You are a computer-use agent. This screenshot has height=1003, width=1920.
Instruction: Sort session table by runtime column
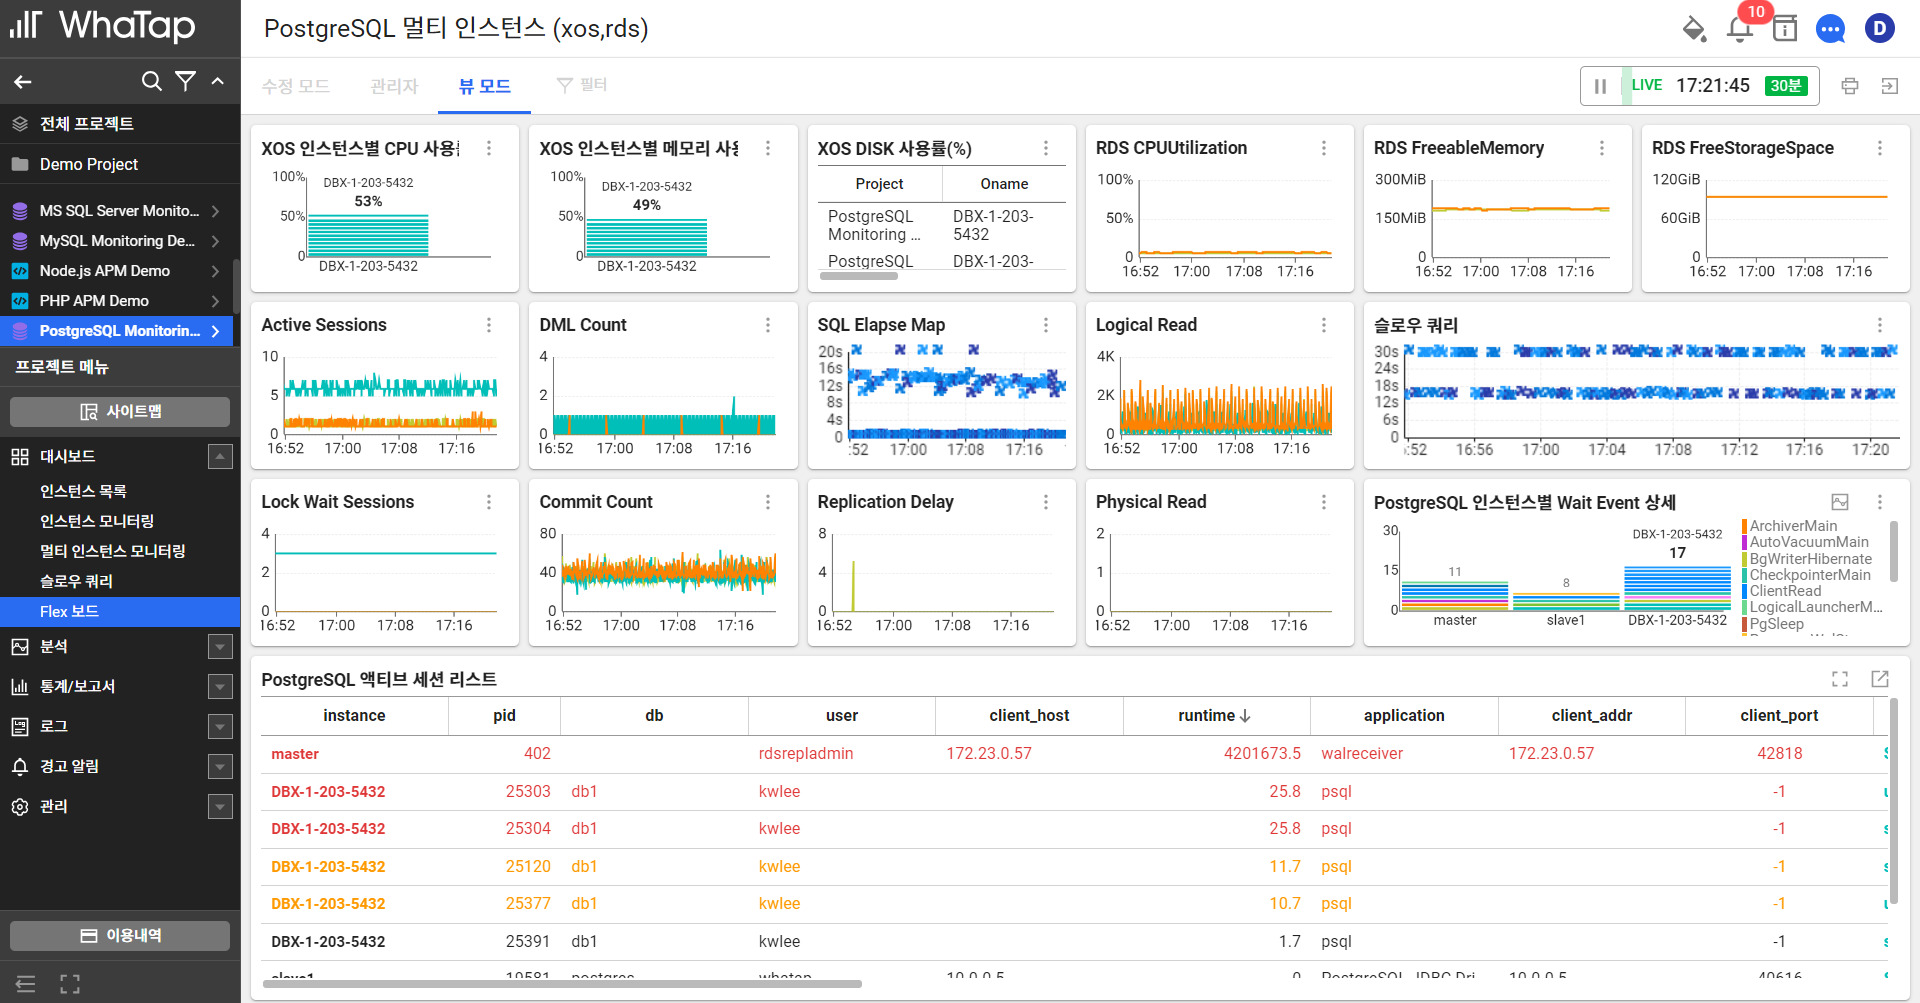coord(1216,716)
